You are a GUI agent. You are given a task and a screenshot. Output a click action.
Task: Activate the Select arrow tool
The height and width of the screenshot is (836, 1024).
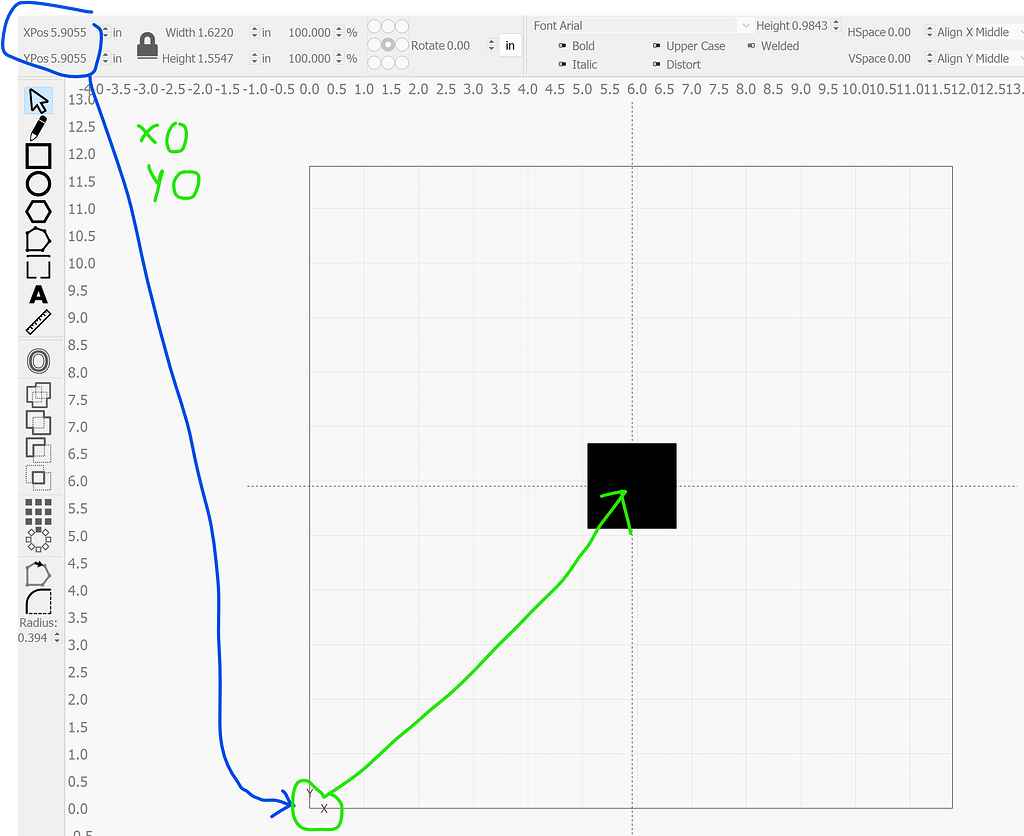[38, 100]
